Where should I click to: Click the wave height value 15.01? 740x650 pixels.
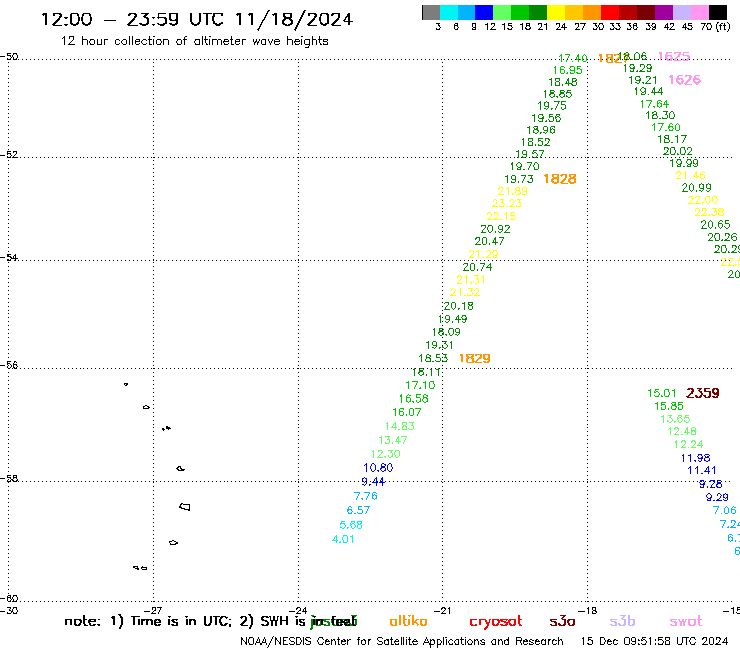click(662, 393)
